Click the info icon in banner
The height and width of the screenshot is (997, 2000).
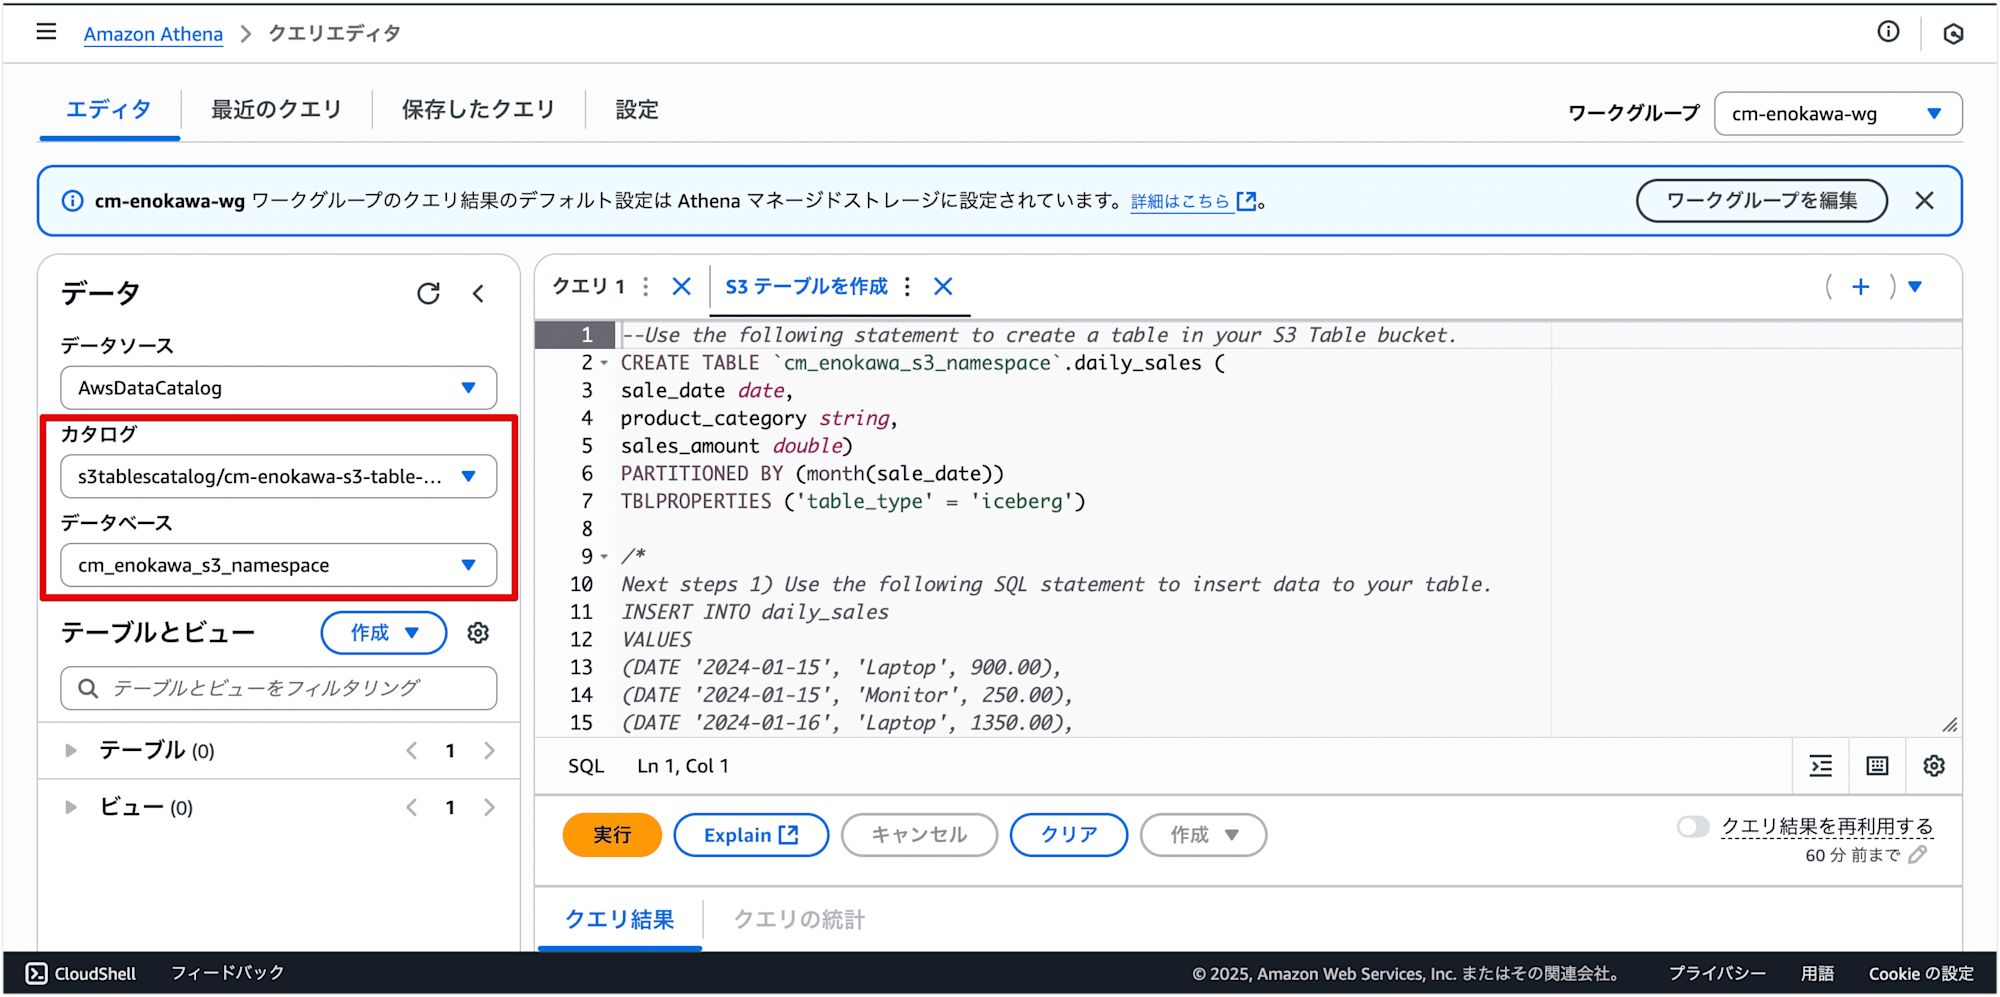click(73, 201)
